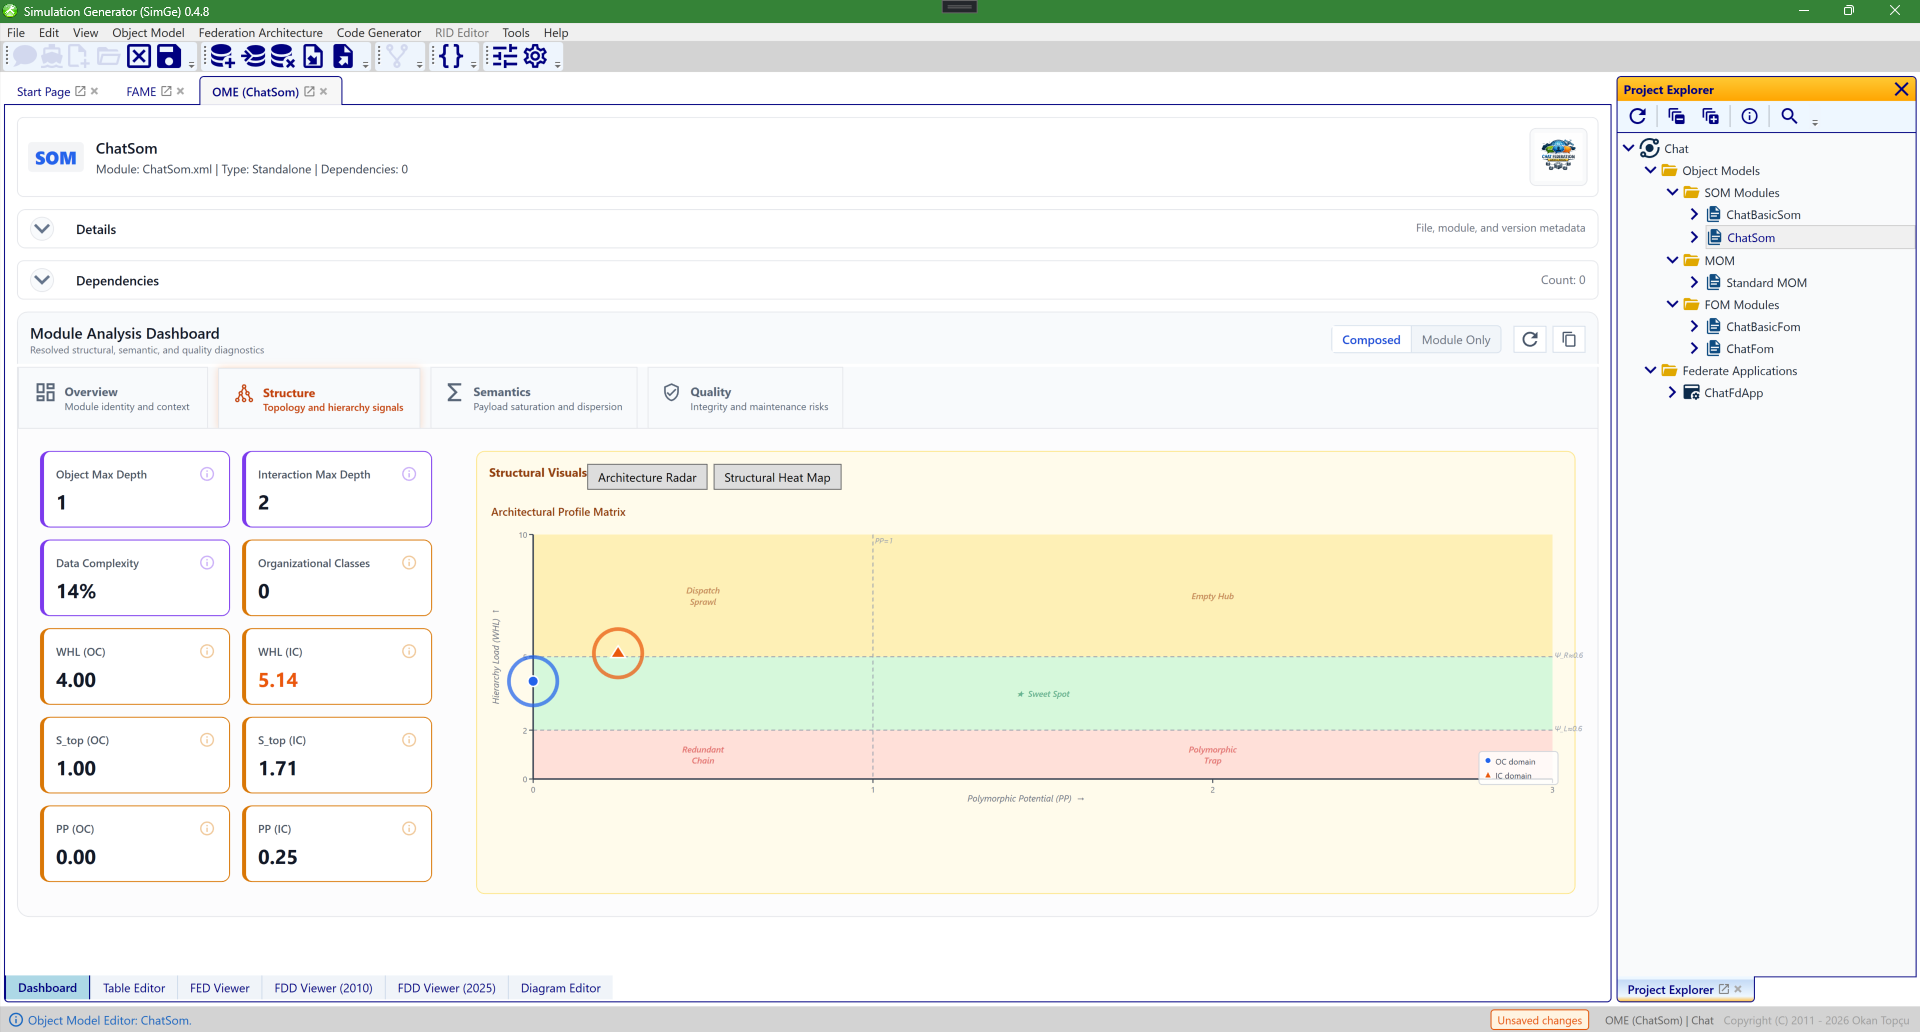Image resolution: width=1920 pixels, height=1032 pixels.
Task: Click the federation logo thumbnail in header
Action: coord(1558,156)
